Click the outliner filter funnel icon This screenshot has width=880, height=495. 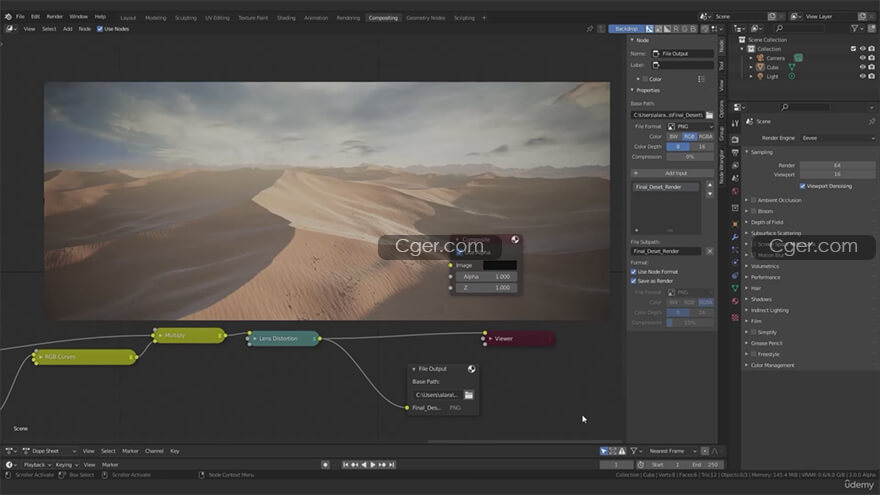point(854,28)
